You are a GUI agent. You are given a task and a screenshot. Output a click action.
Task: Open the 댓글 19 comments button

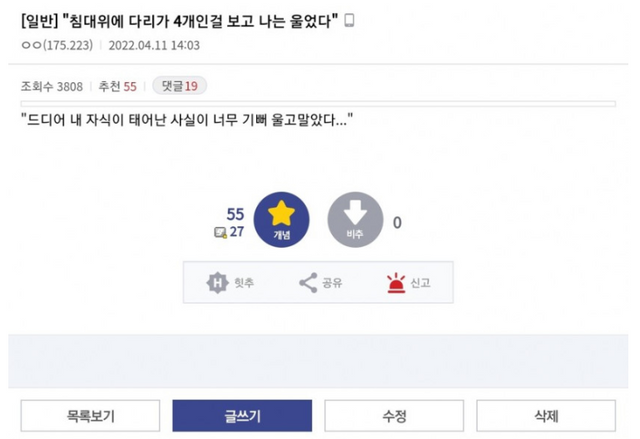point(179,86)
